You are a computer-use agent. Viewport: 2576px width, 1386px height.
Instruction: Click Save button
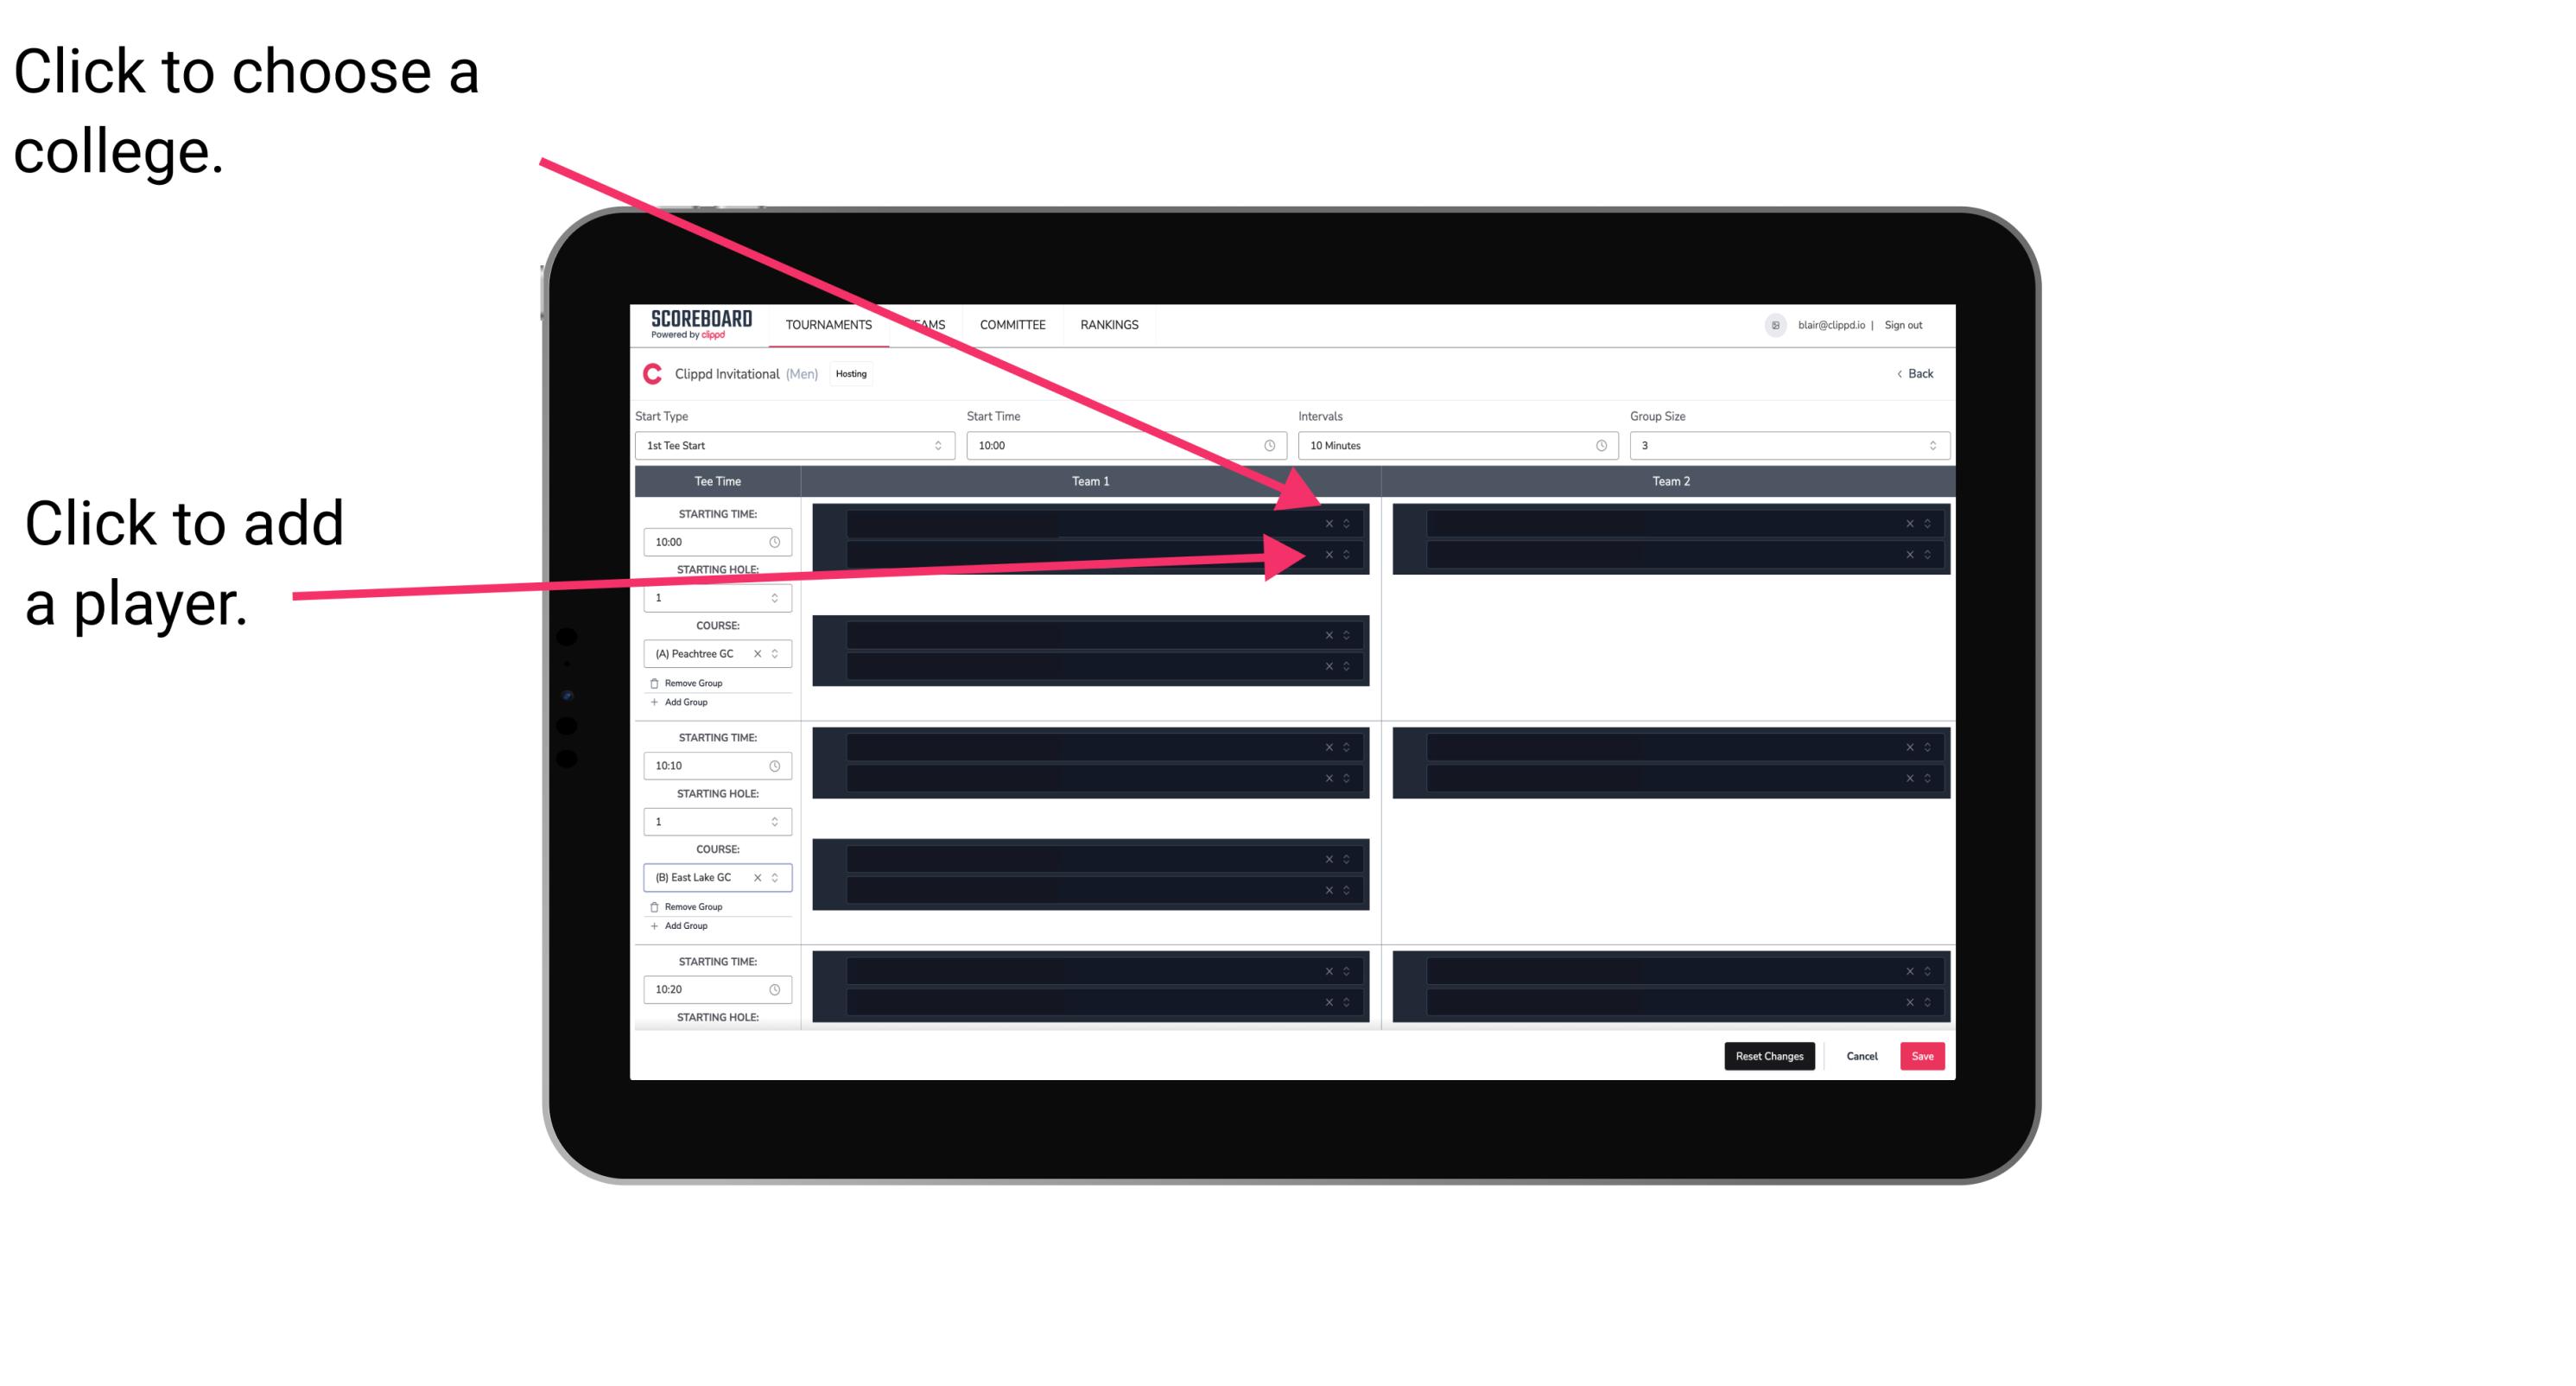coord(1923,1055)
